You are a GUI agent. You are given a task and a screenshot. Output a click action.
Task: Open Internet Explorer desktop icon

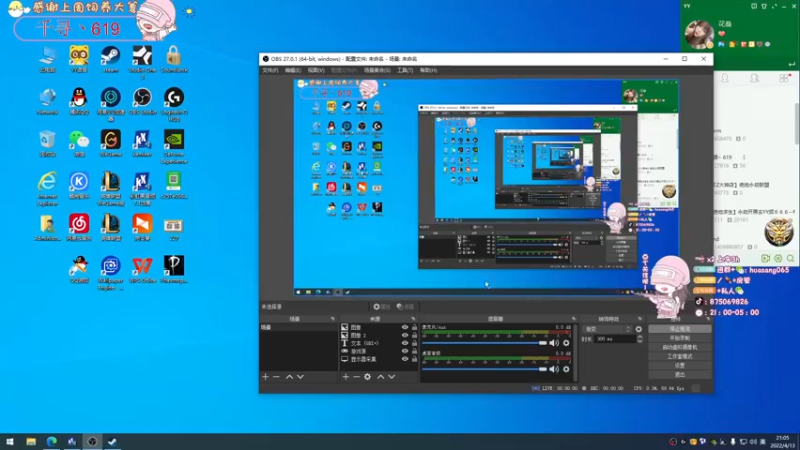click(x=47, y=189)
